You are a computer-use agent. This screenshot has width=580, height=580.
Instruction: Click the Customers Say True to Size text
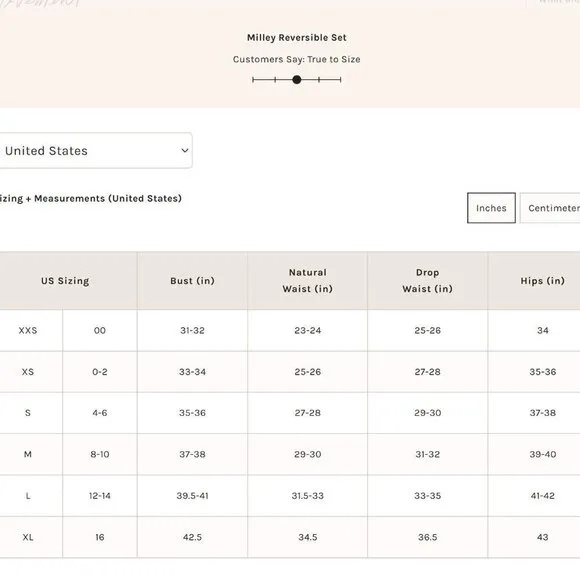pos(297,60)
